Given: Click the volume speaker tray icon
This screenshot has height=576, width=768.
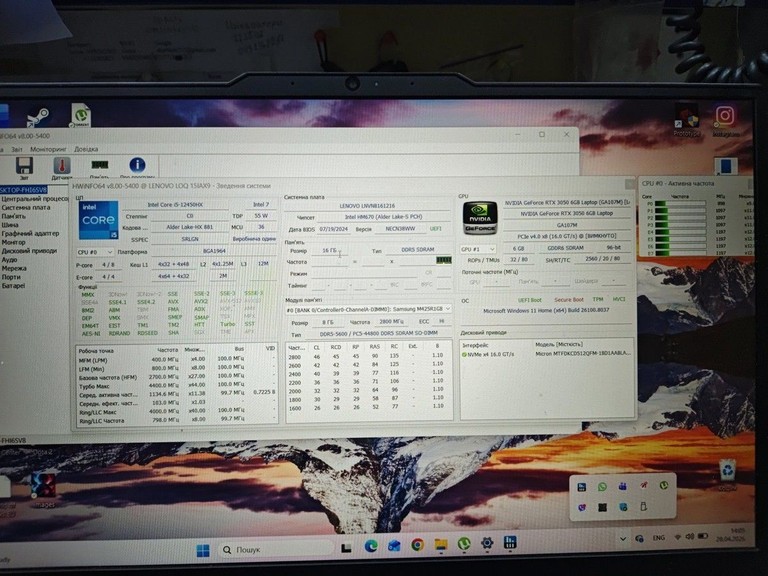Looking at the screenshot, I should 690,537.
